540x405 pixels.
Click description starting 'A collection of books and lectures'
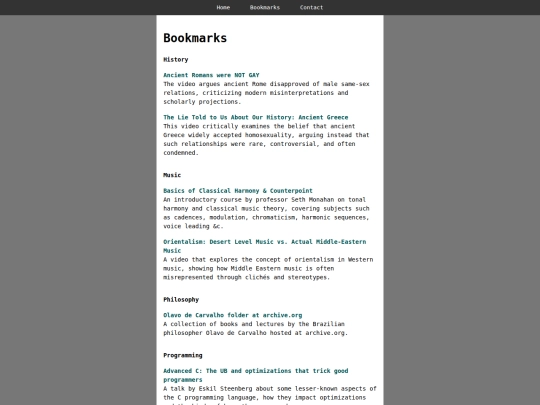pyautogui.click(x=256, y=328)
